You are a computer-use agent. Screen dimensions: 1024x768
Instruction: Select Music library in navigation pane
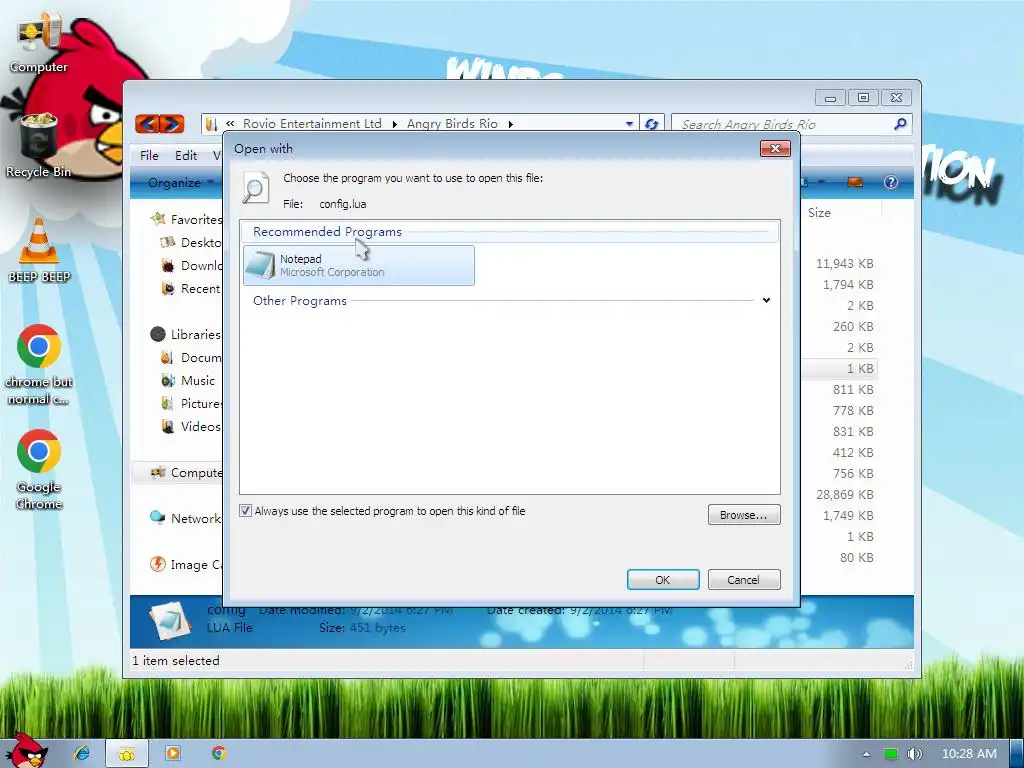188,380
